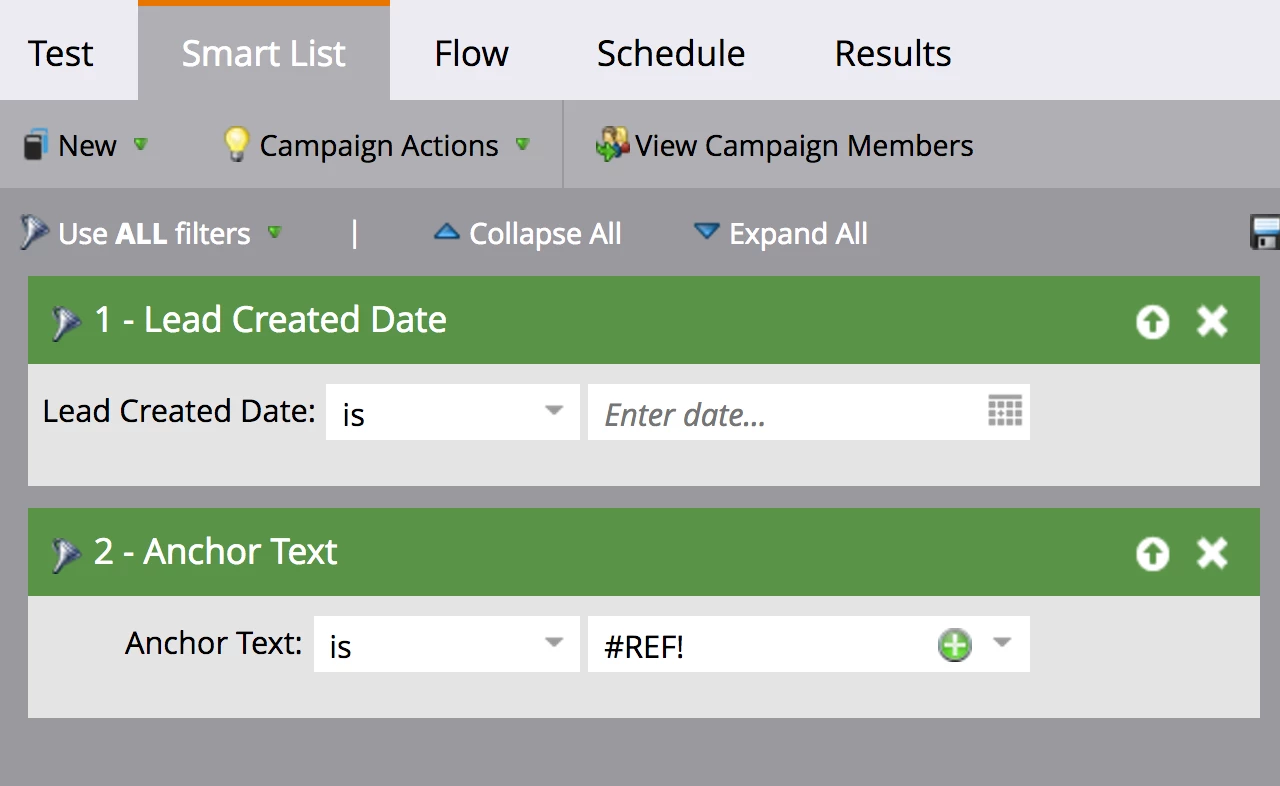Image resolution: width=1280 pixels, height=786 pixels.
Task: Click the Enter date input field
Action: (x=780, y=413)
